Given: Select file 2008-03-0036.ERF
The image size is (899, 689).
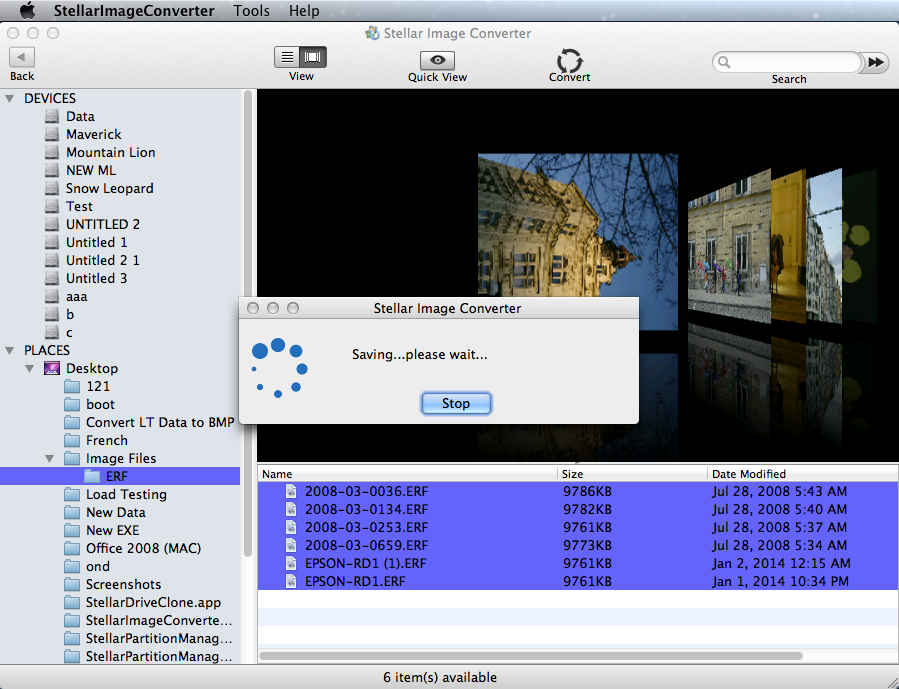Looking at the screenshot, I should click(x=578, y=491).
